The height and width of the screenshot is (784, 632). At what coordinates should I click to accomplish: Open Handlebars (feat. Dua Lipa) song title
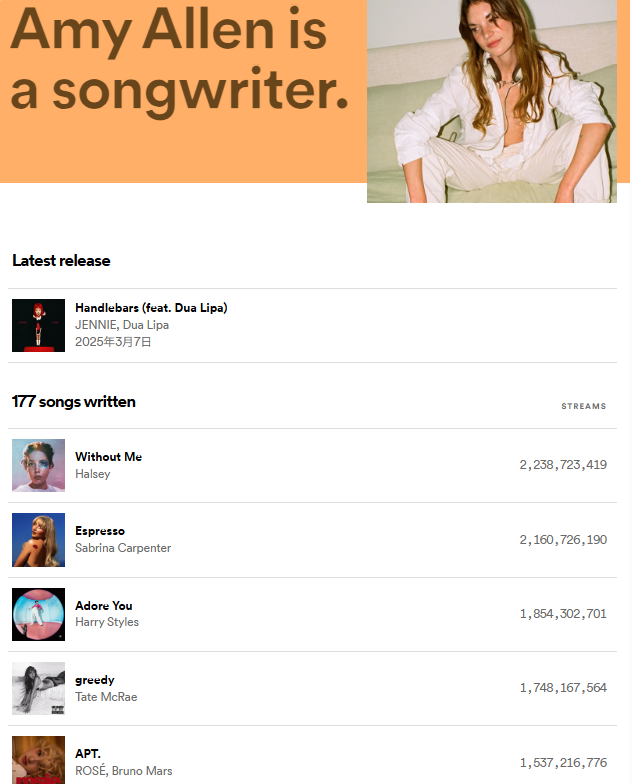[151, 308]
